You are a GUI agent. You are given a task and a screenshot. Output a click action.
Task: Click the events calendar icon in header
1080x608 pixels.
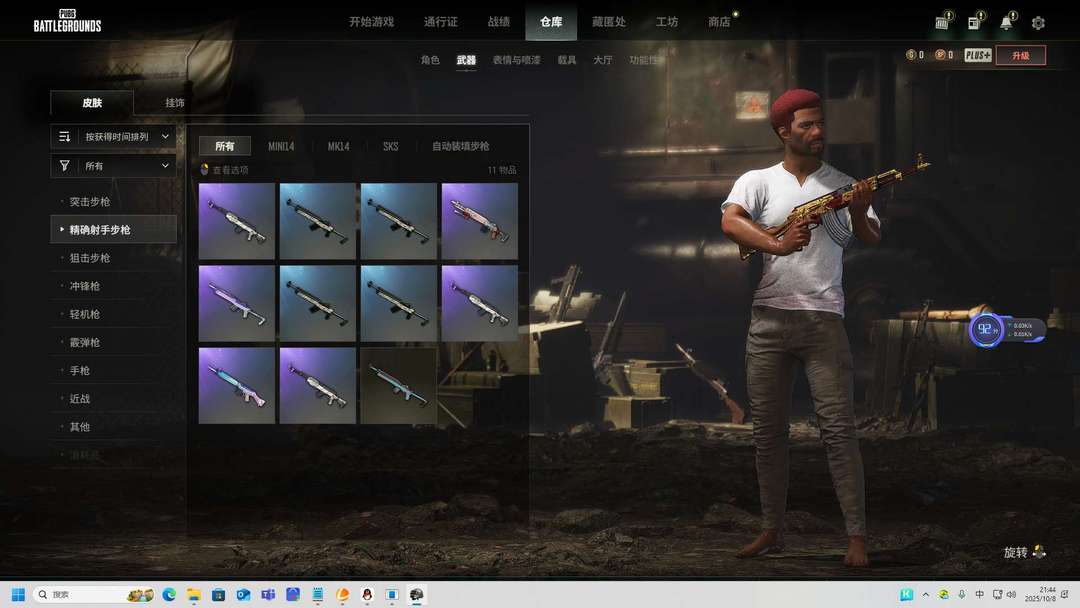(942, 22)
